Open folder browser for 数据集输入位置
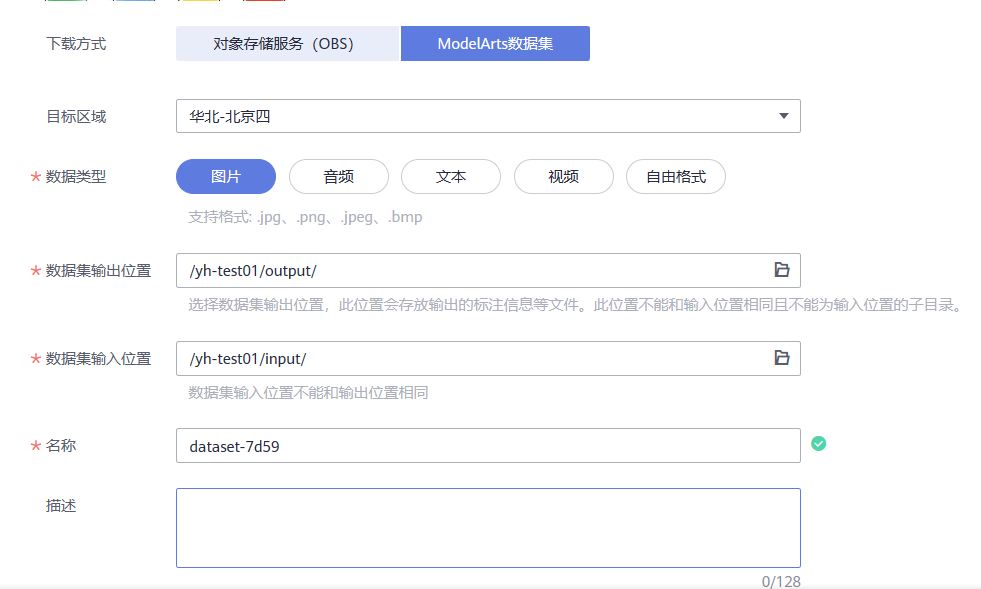The height and width of the screenshot is (589, 981). click(781, 358)
